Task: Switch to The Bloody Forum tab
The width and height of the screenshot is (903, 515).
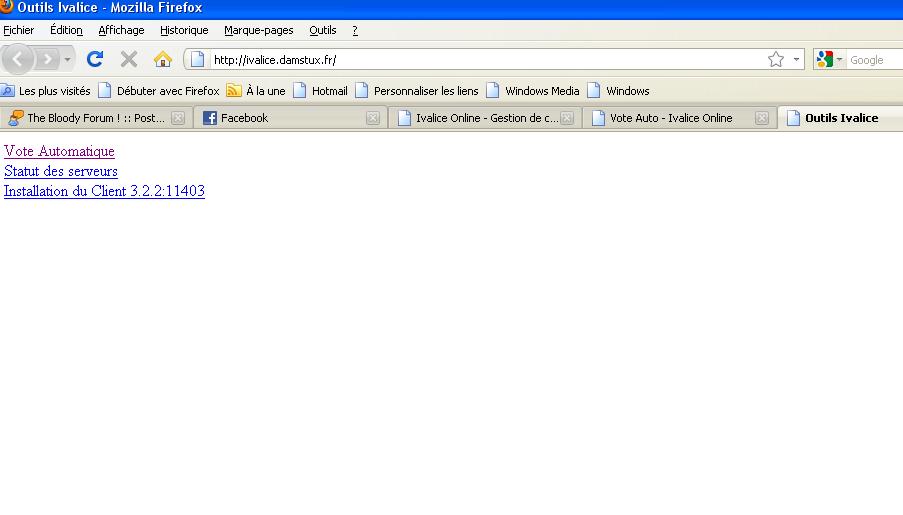Action: tap(96, 118)
